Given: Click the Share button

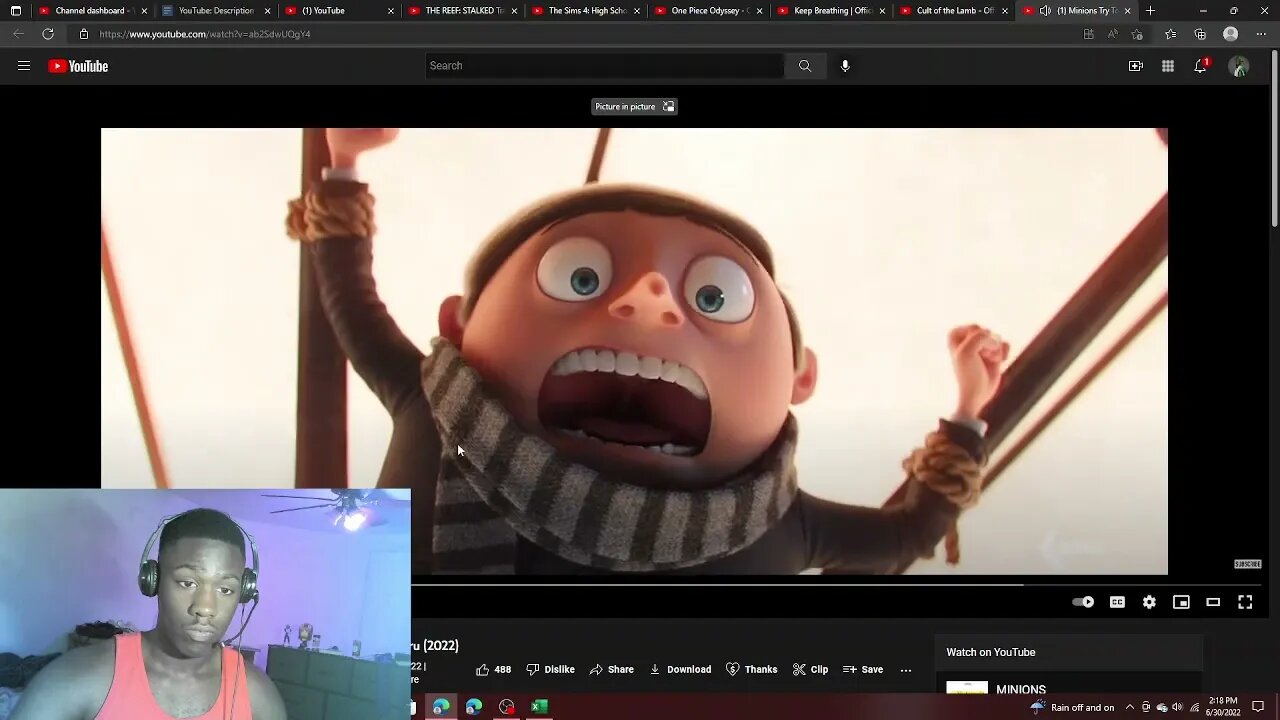Looking at the screenshot, I should pyautogui.click(x=611, y=670).
